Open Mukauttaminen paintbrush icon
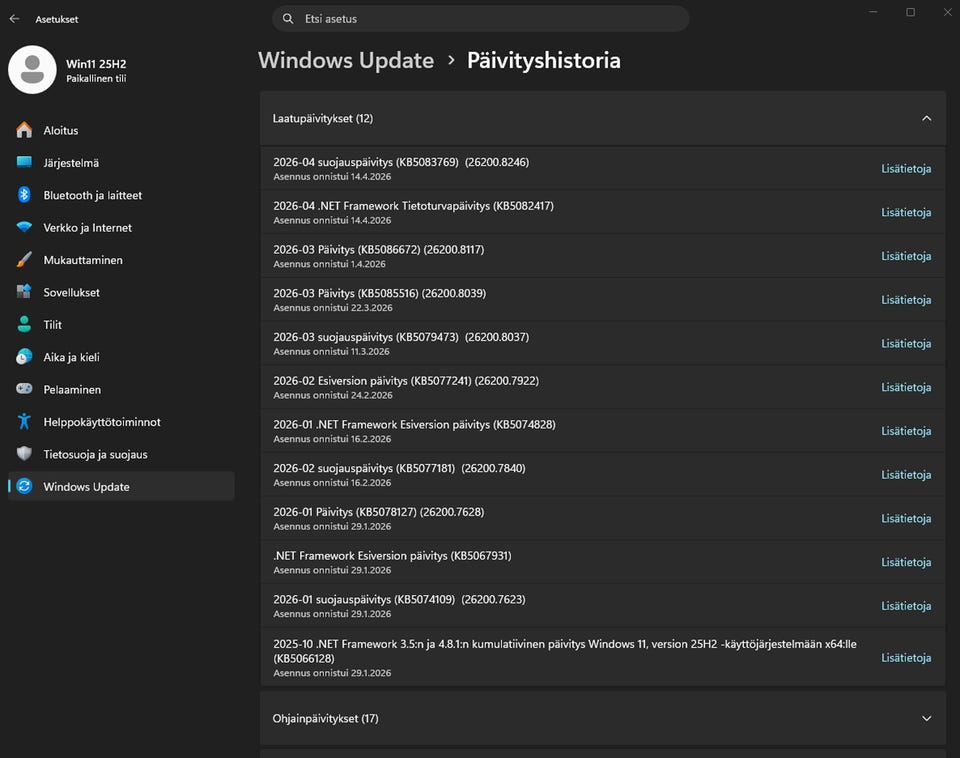Viewport: 960px width, 758px height. tap(24, 260)
